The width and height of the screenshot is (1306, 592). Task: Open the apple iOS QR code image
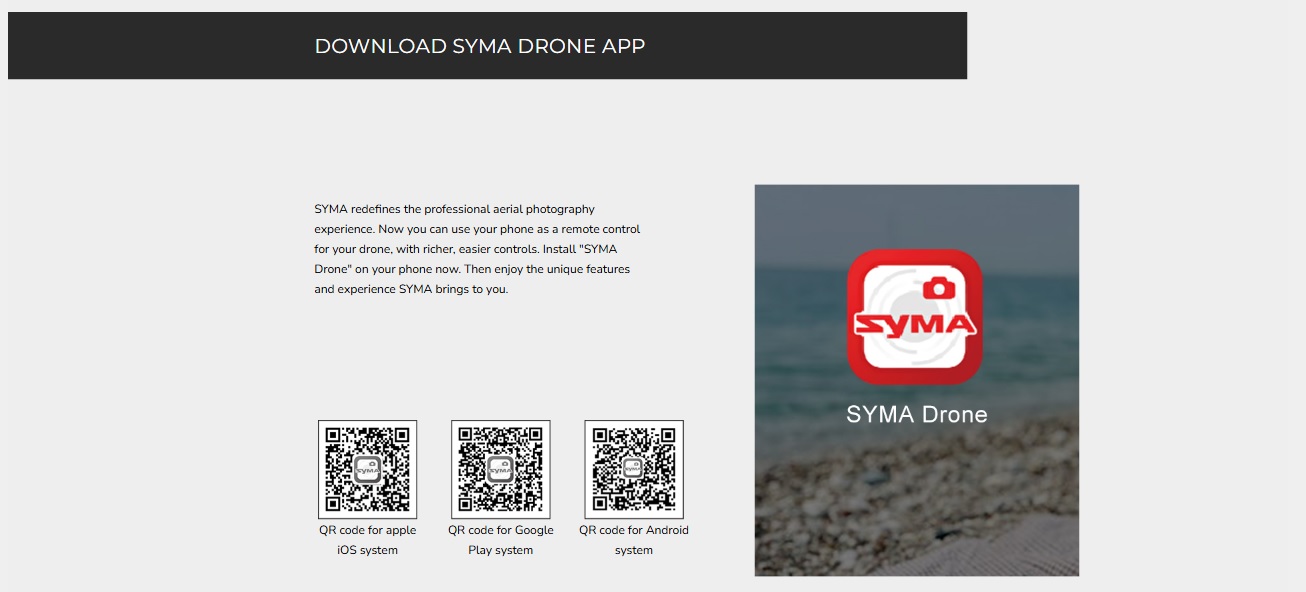(367, 470)
